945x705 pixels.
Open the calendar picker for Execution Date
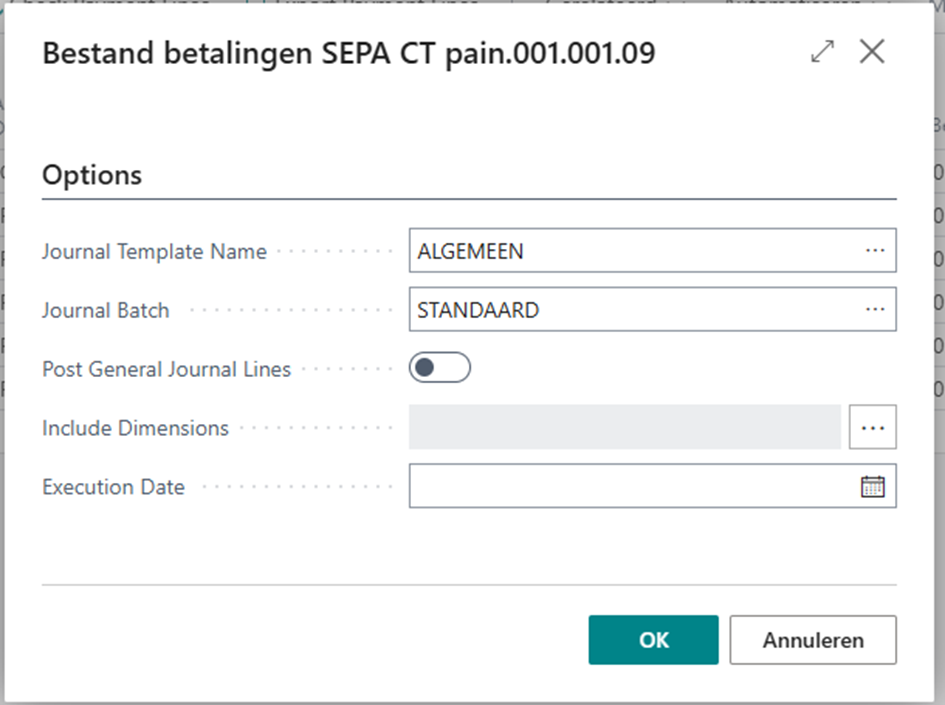click(x=873, y=486)
